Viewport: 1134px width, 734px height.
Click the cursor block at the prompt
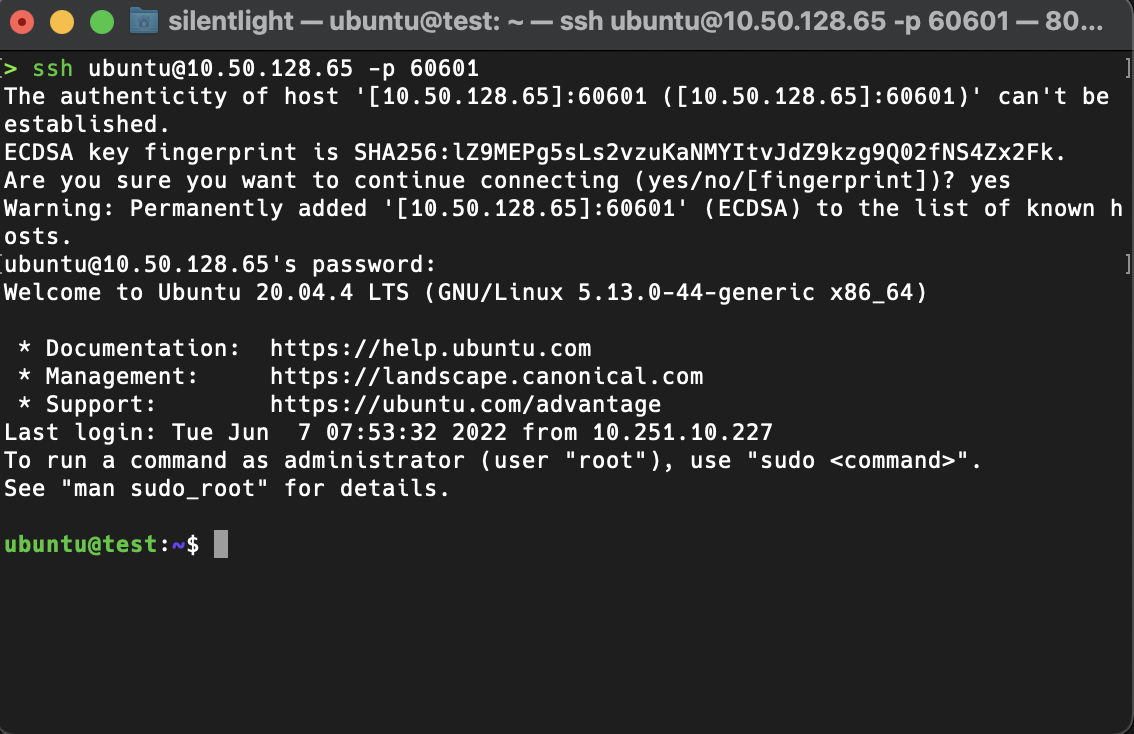tap(221, 544)
